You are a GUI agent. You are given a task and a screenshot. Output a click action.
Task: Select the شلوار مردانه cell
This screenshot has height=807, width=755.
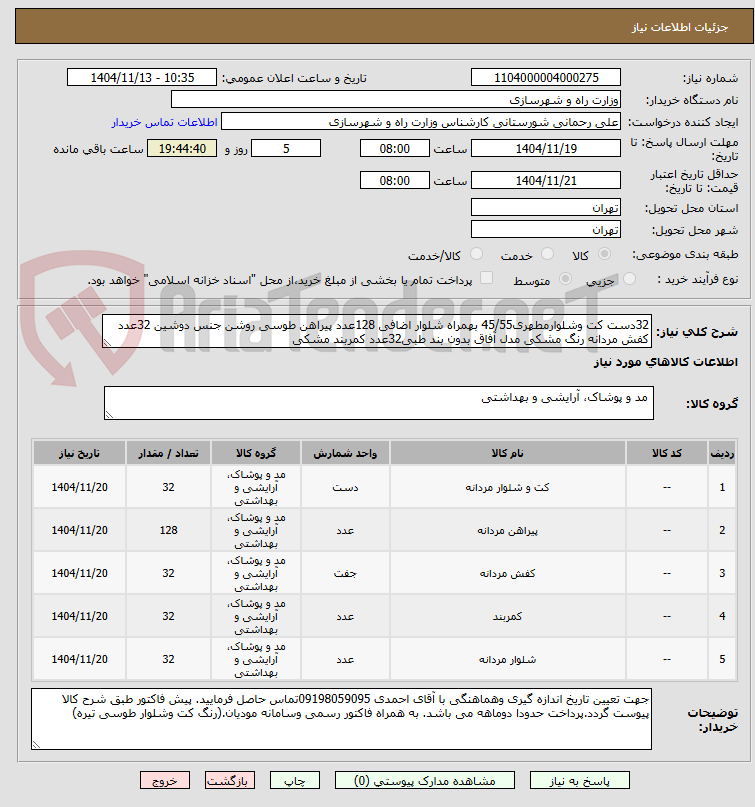507,659
